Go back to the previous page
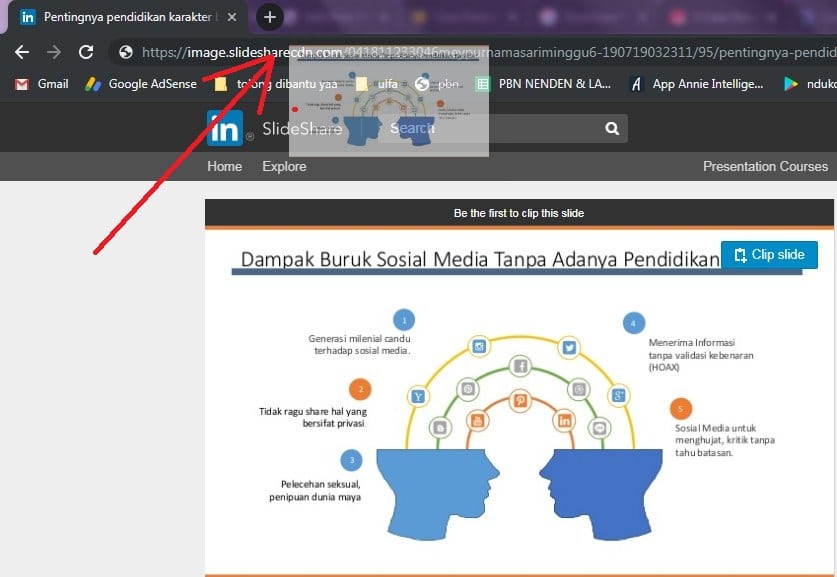The image size is (837, 577). [x=22, y=52]
